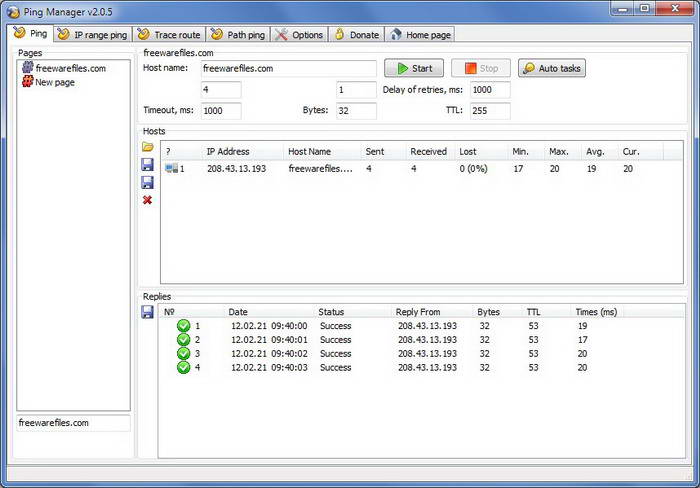The width and height of the screenshot is (700, 488).
Task: Click the Reply From column header
Action: tap(433, 312)
